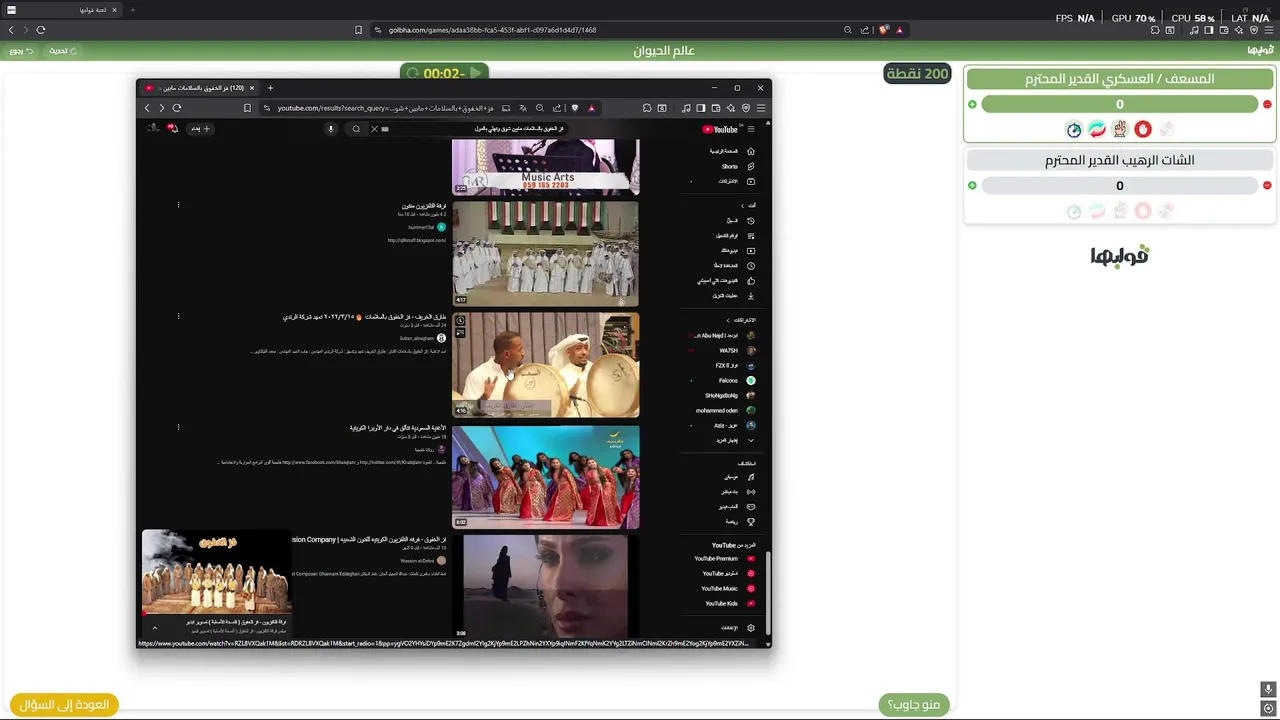Click the 200 نقطة points badge
The height and width of the screenshot is (720, 1280).
tap(917, 73)
